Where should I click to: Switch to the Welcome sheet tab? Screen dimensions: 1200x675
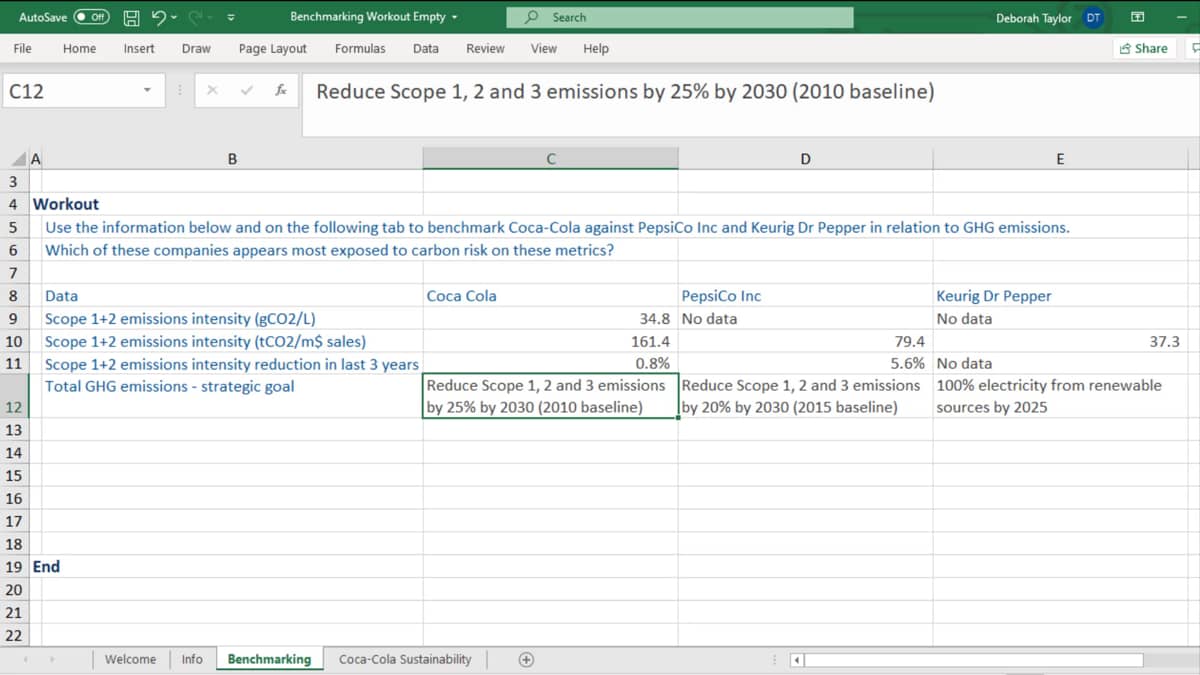point(130,659)
